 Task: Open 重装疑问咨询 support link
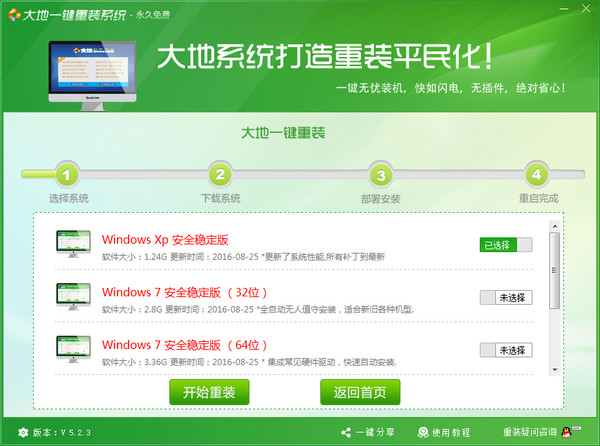(530, 432)
